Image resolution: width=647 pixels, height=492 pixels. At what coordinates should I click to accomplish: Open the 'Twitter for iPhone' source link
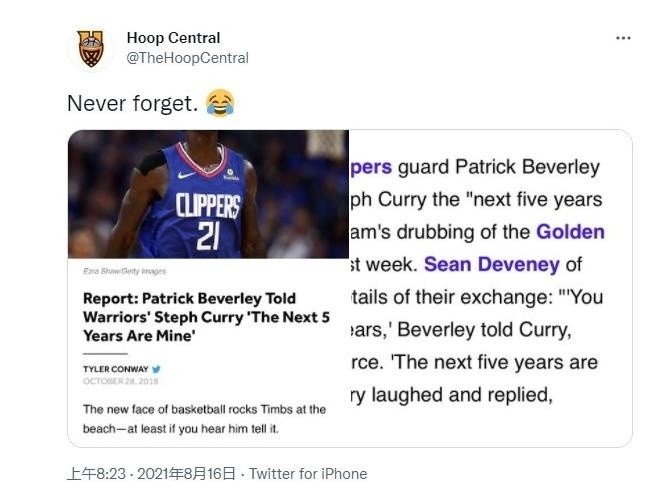pyautogui.click(x=308, y=473)
